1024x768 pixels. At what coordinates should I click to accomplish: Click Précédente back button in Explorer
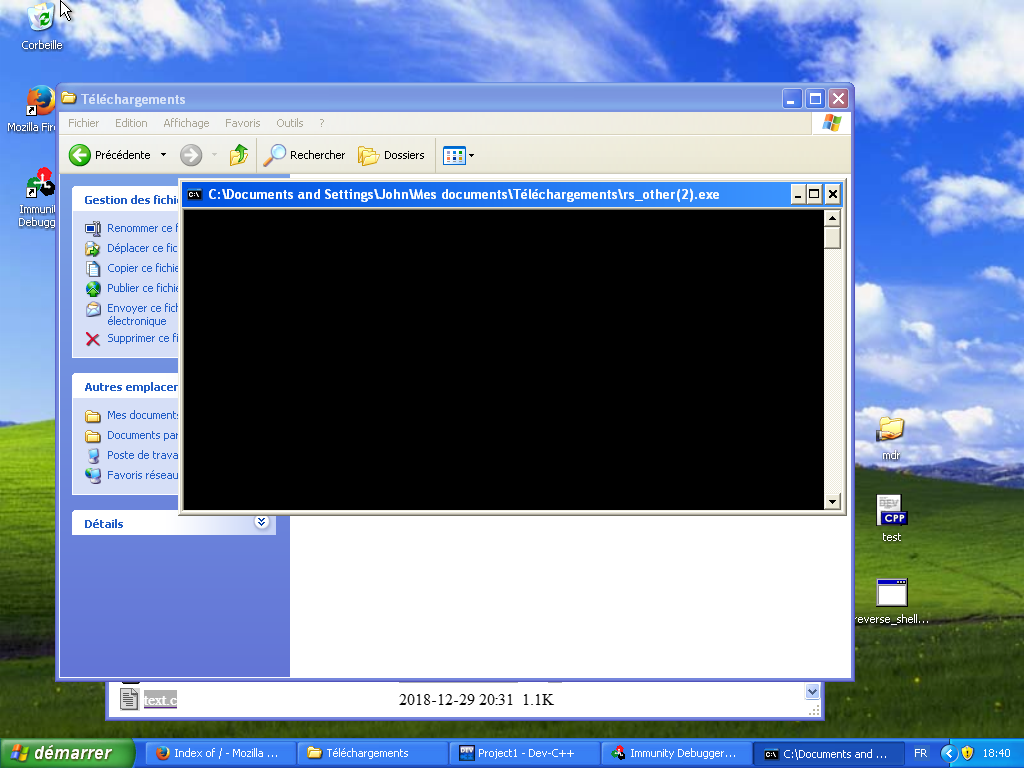[x=110, y=155]
